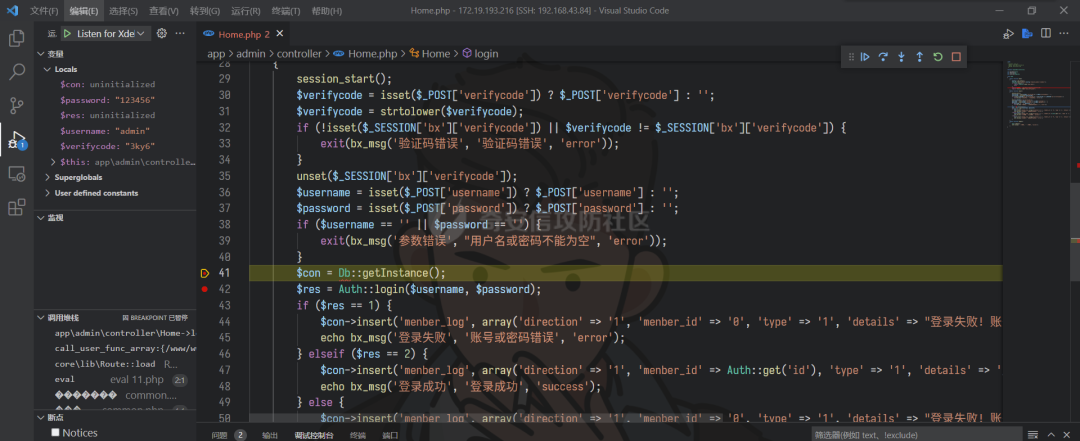Collapse the Locals scope

coord(47,69)
